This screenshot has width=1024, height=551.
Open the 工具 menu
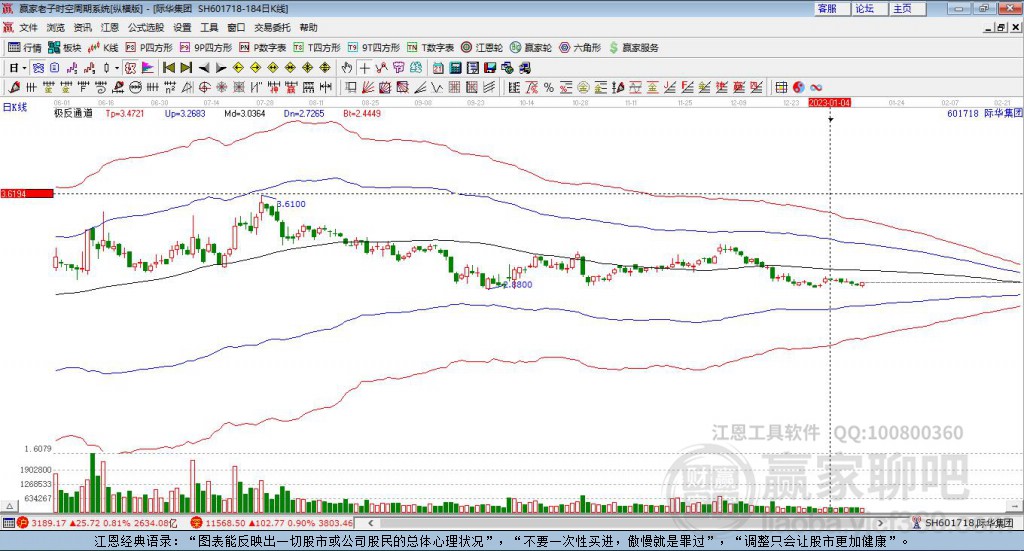[209, 27]
